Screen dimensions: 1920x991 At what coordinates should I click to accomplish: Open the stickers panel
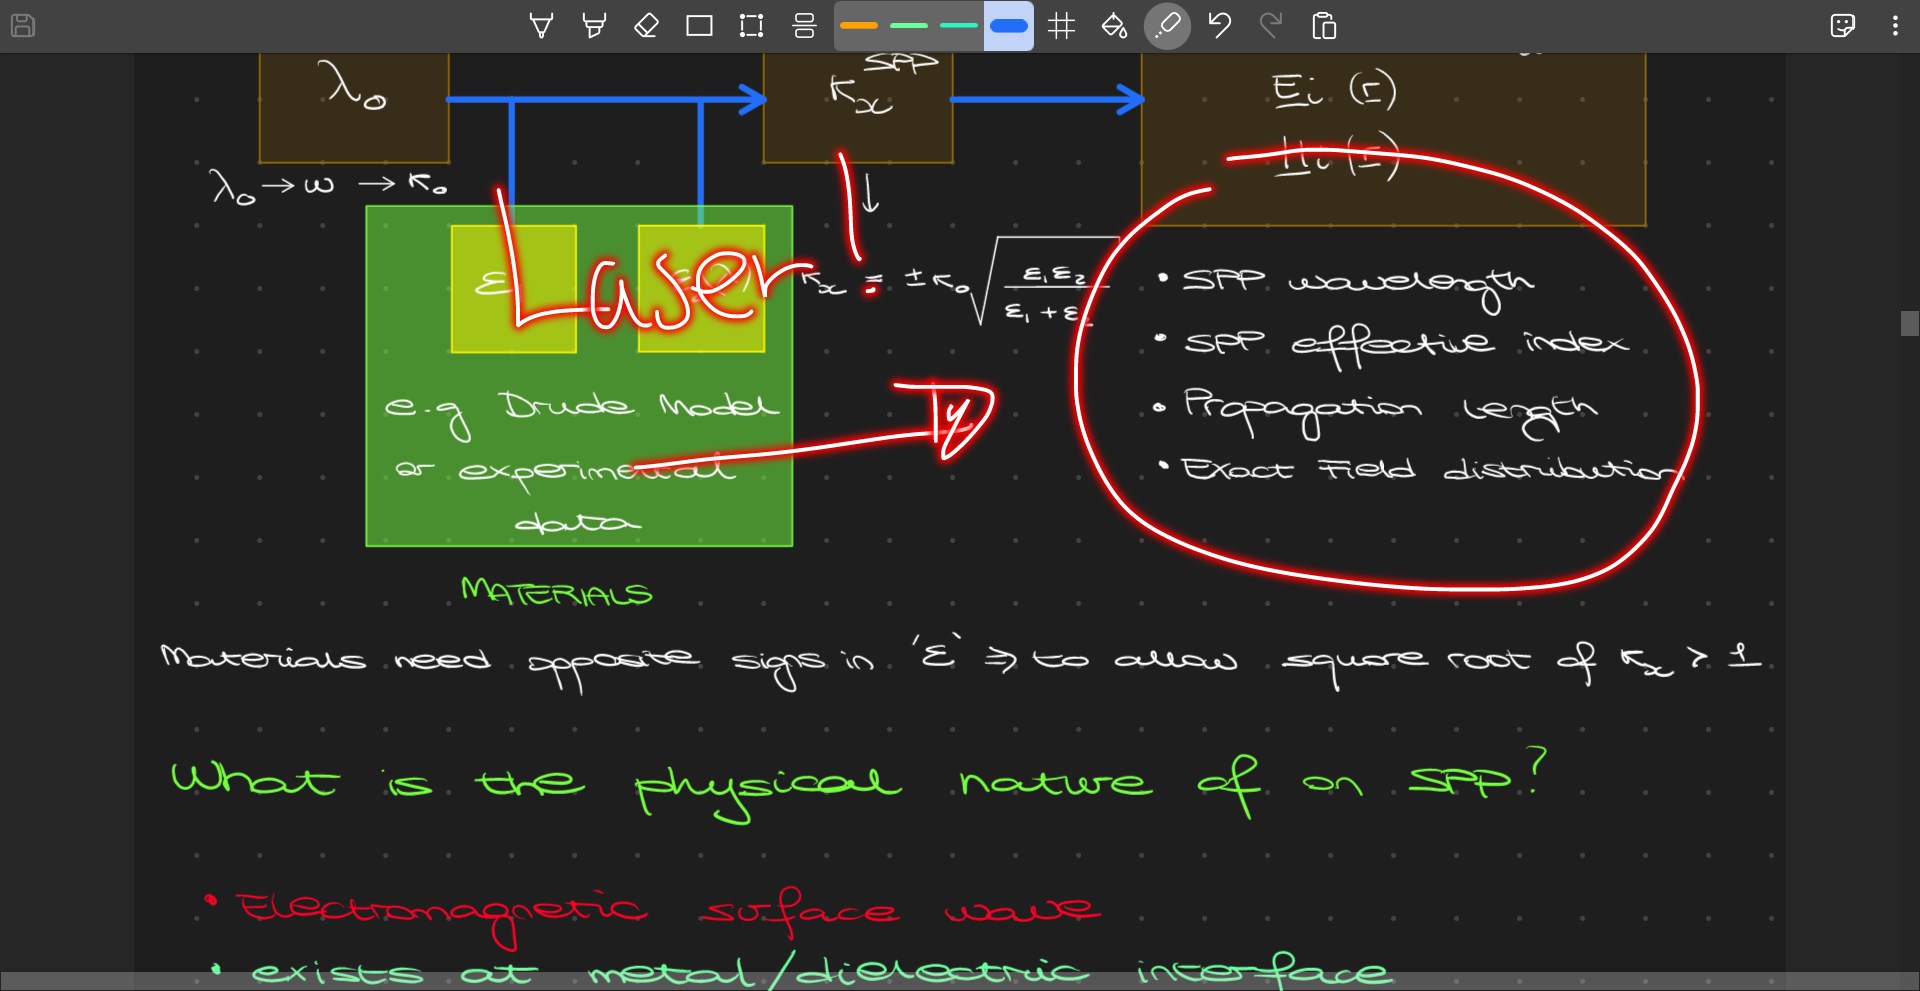coord(1843,25)
